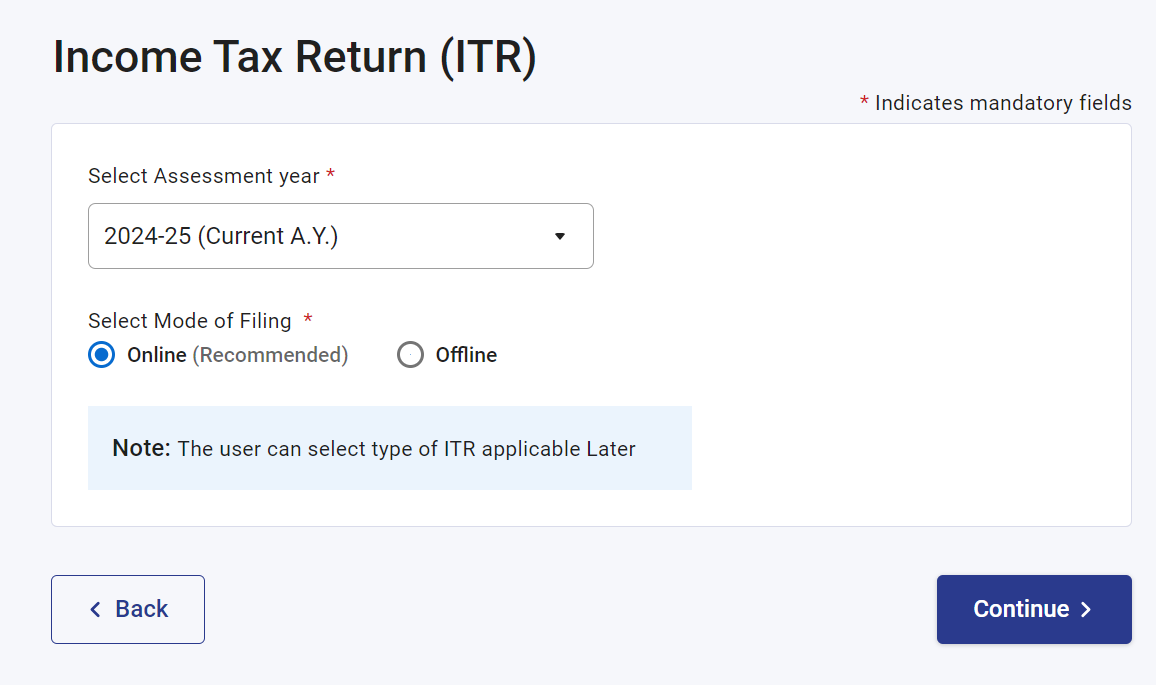1156x685 pixels.
Task: Choose the Offline radio button
Action: coord(410,355)
